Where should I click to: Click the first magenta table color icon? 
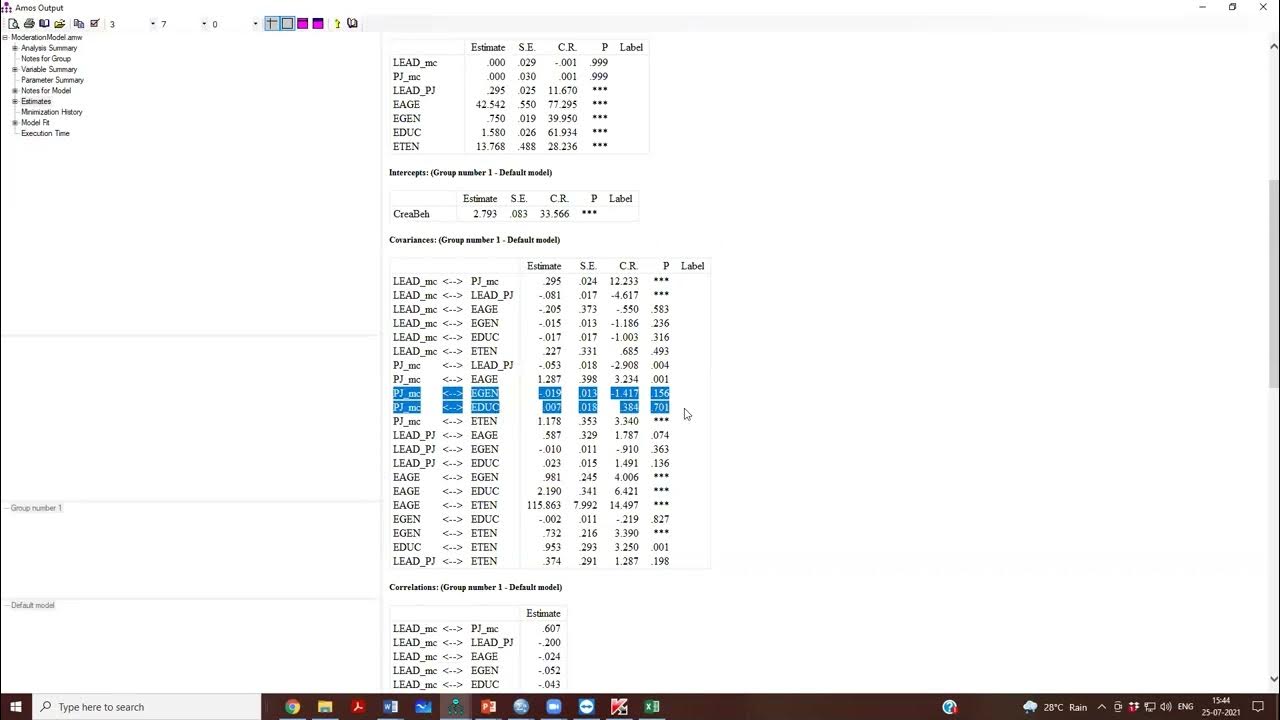click(303, 23)
